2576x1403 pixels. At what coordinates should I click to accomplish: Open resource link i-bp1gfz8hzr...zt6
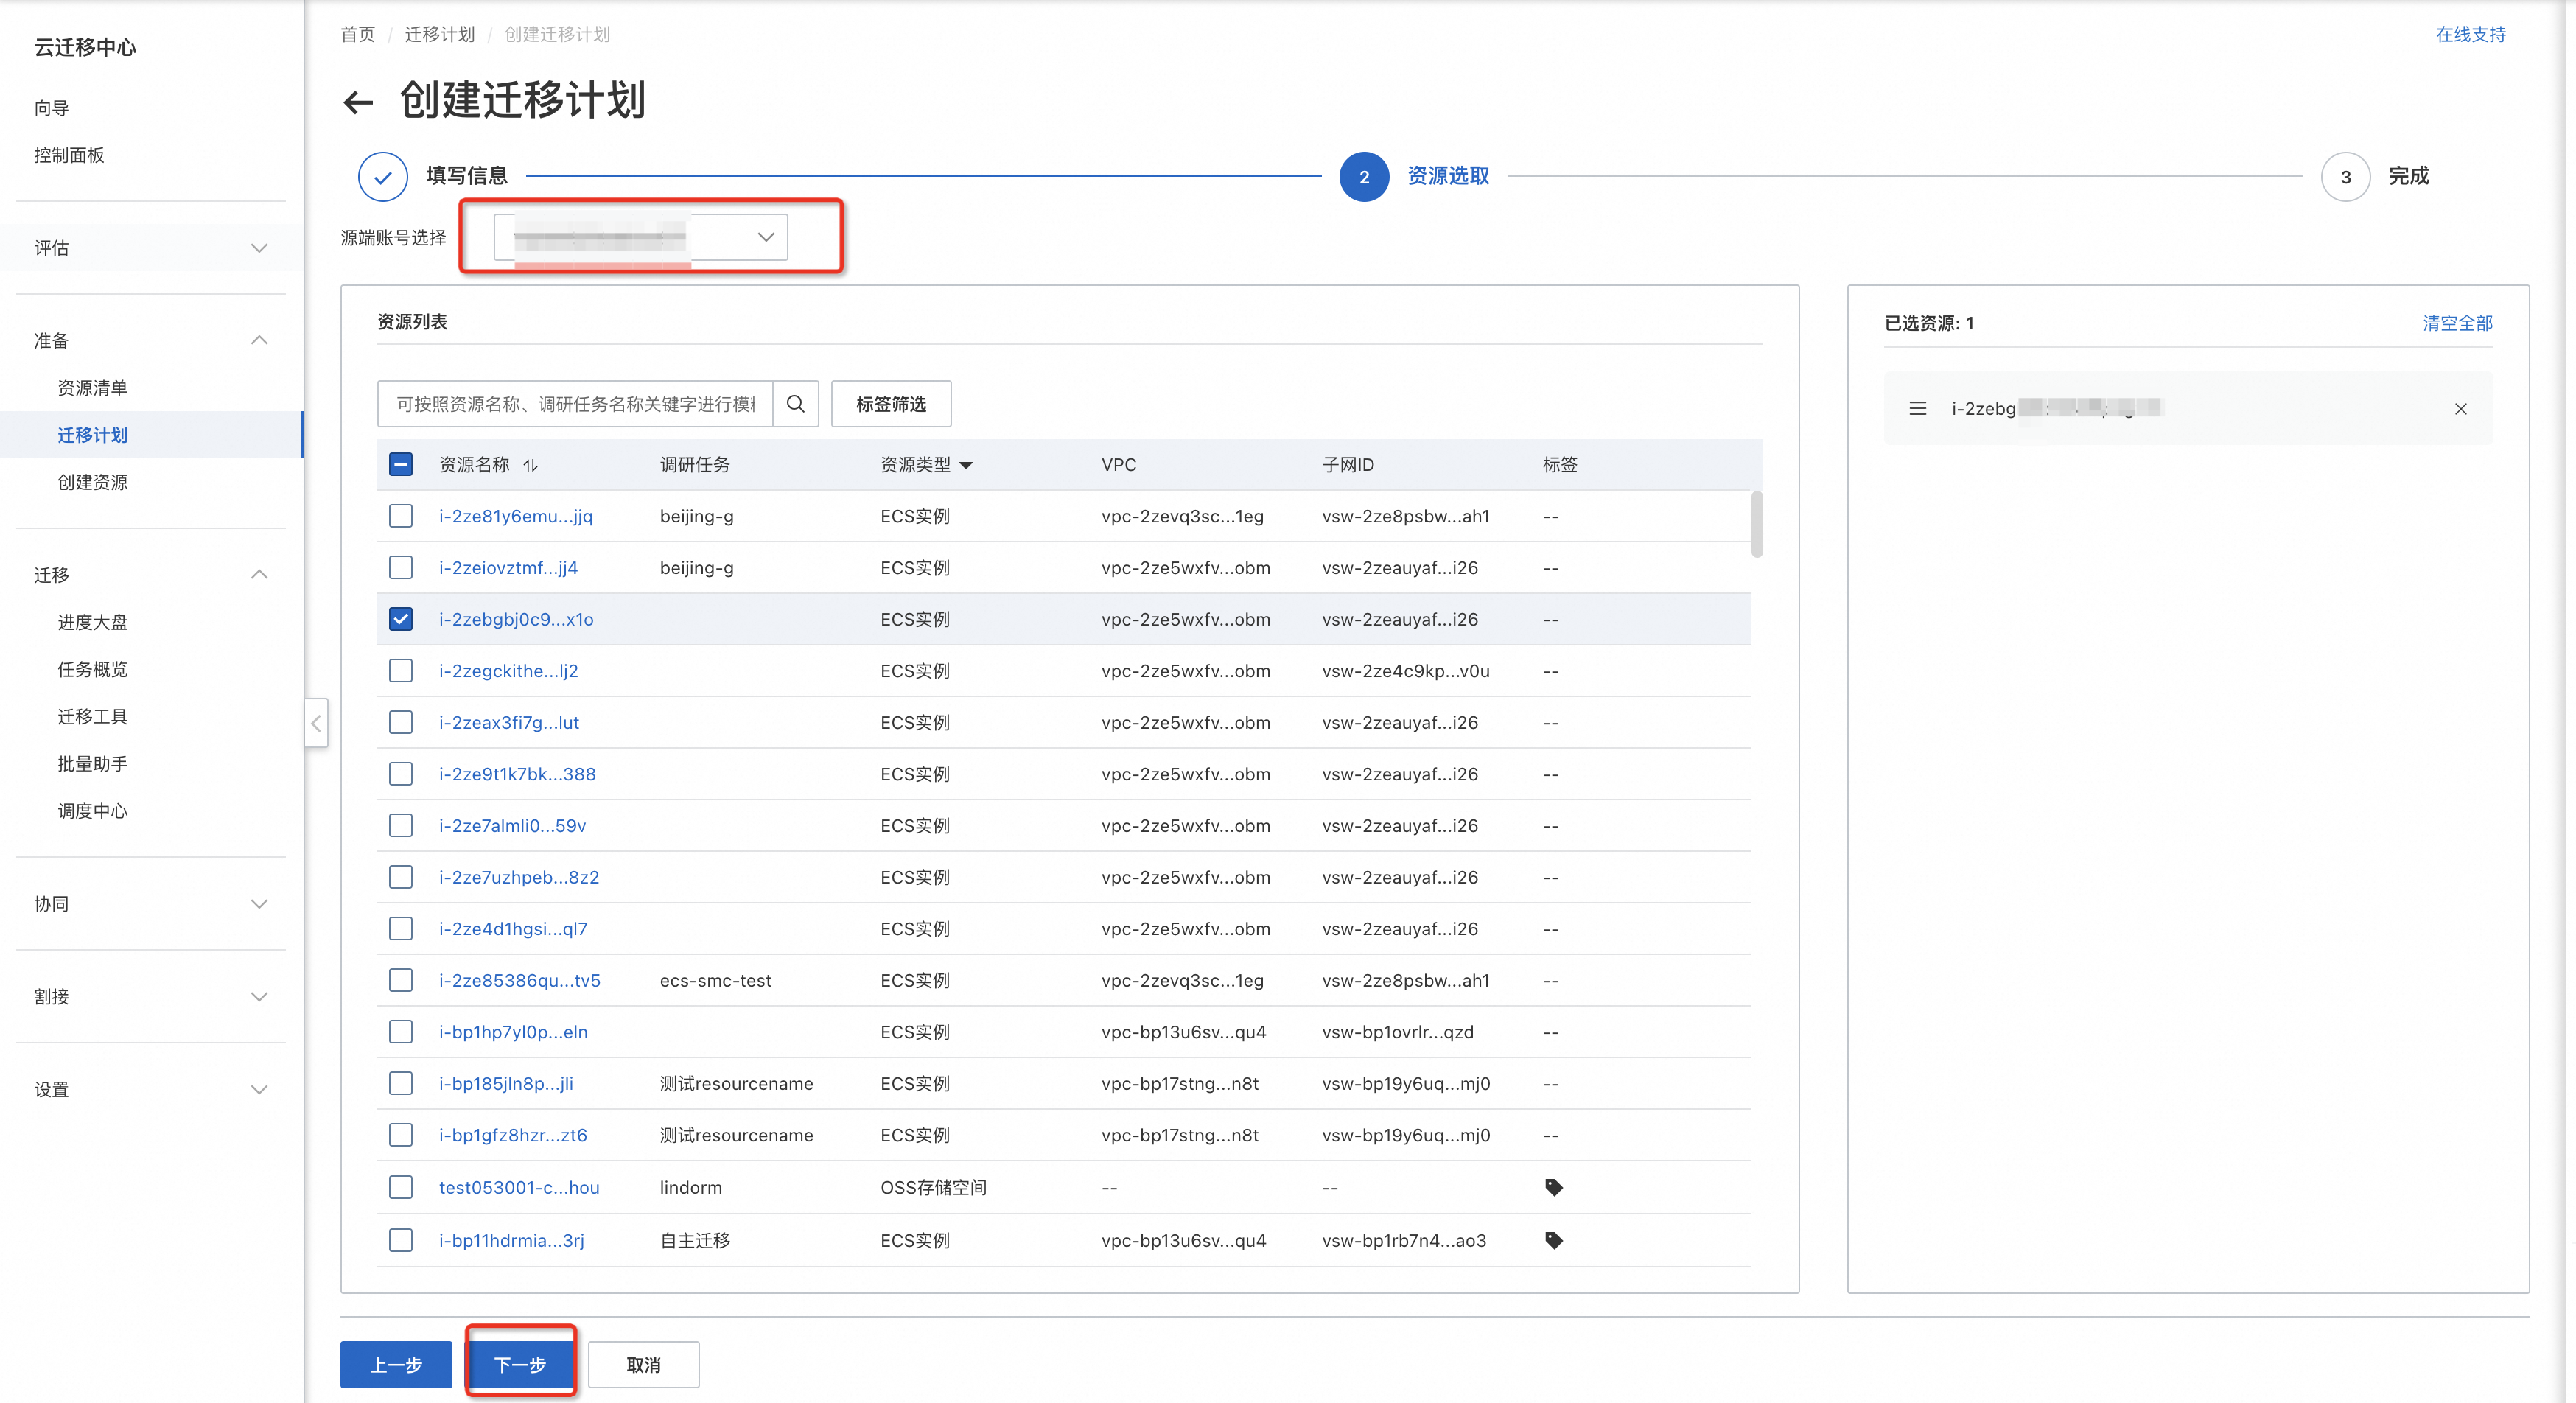[x=513, y=1135]
